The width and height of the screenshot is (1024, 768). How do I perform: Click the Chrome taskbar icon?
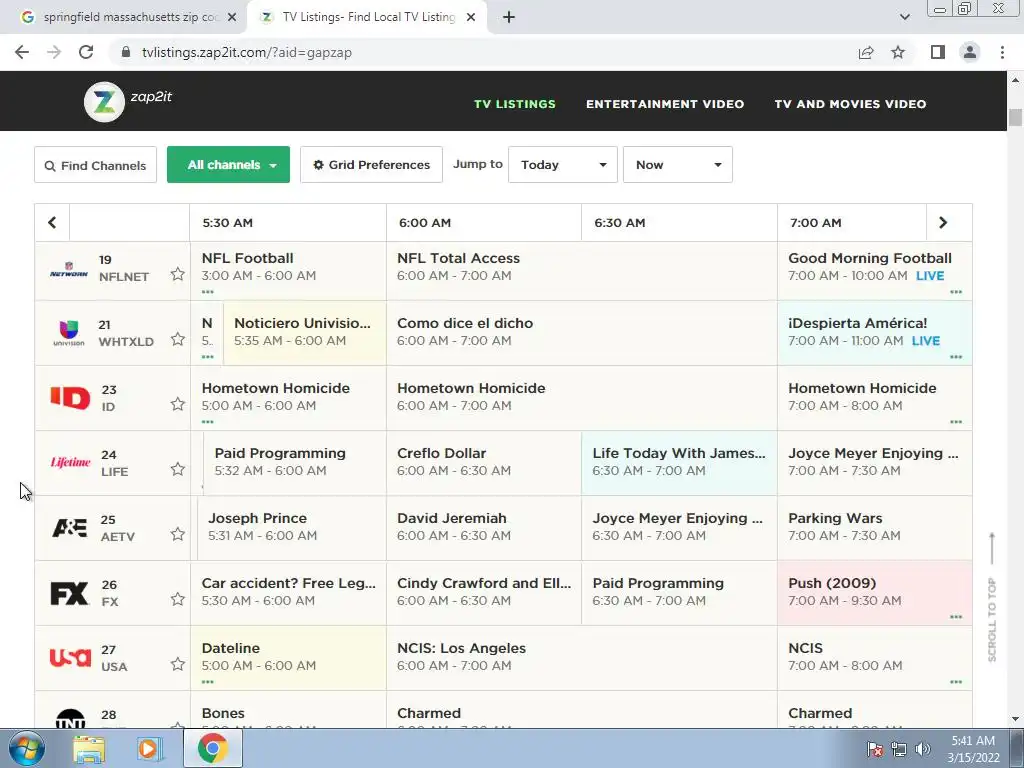coord(212,748)
